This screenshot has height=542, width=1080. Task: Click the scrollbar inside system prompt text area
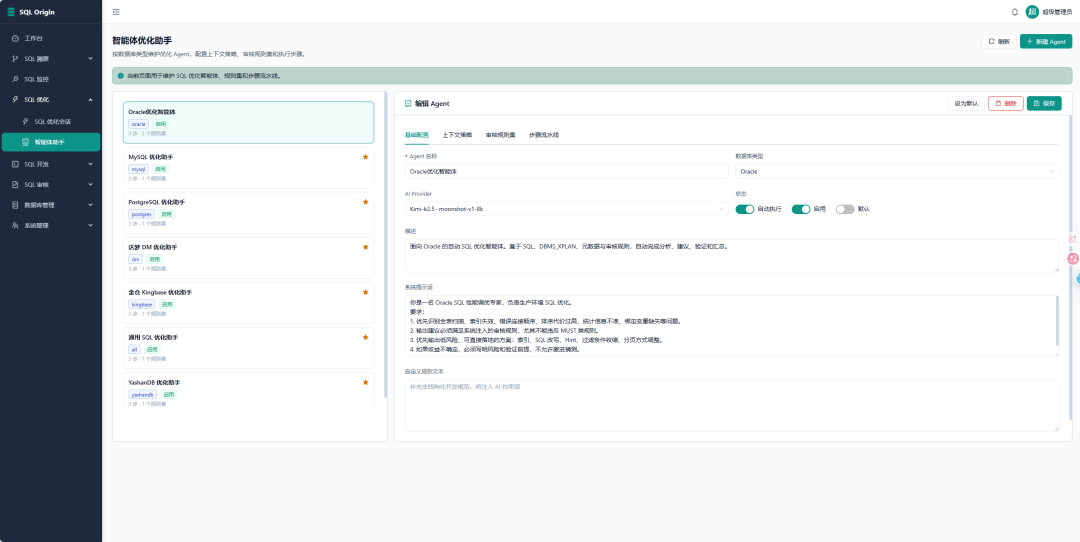1057,322
